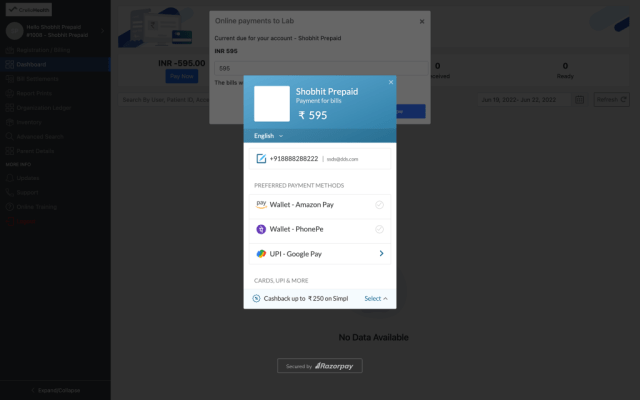The image size is (640, 400).
Task: Click the email address next to the phone number
Action: click(342, 159)
